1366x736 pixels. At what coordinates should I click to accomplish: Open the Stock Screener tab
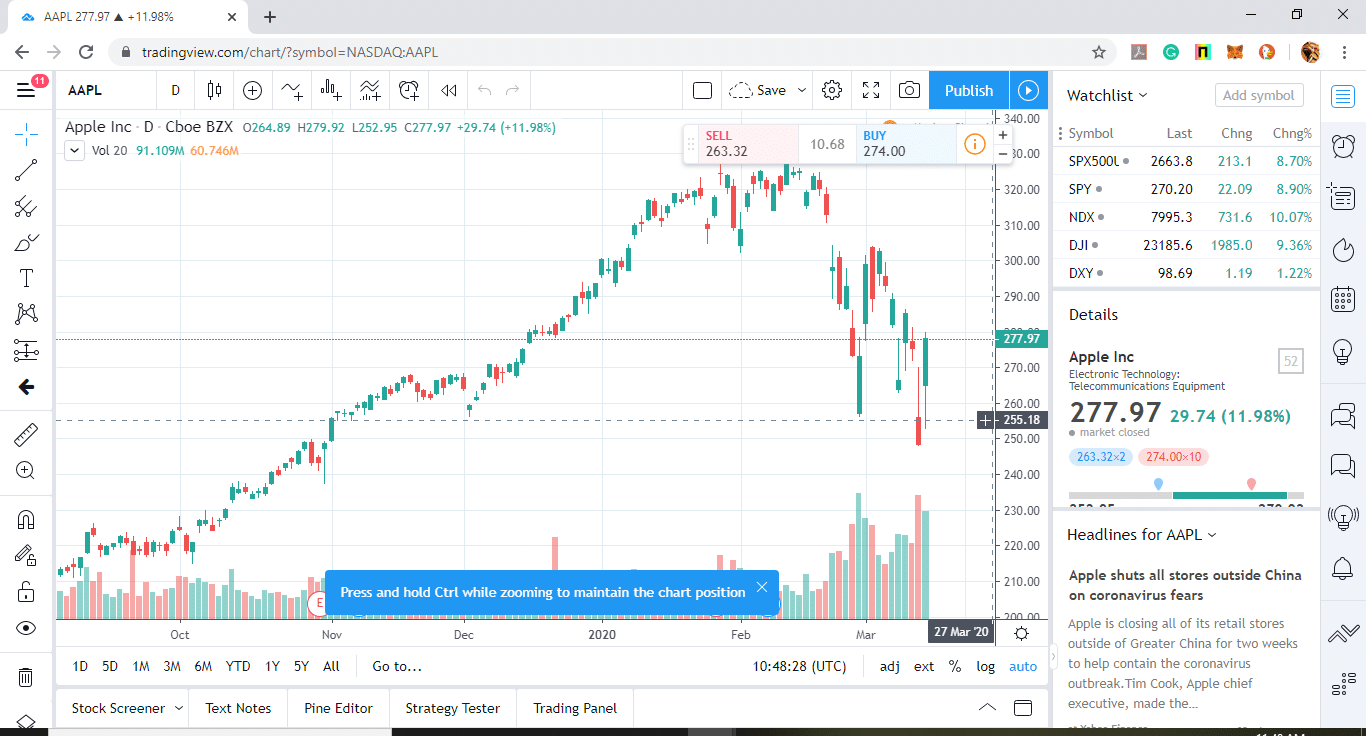(x=118, y=708)
